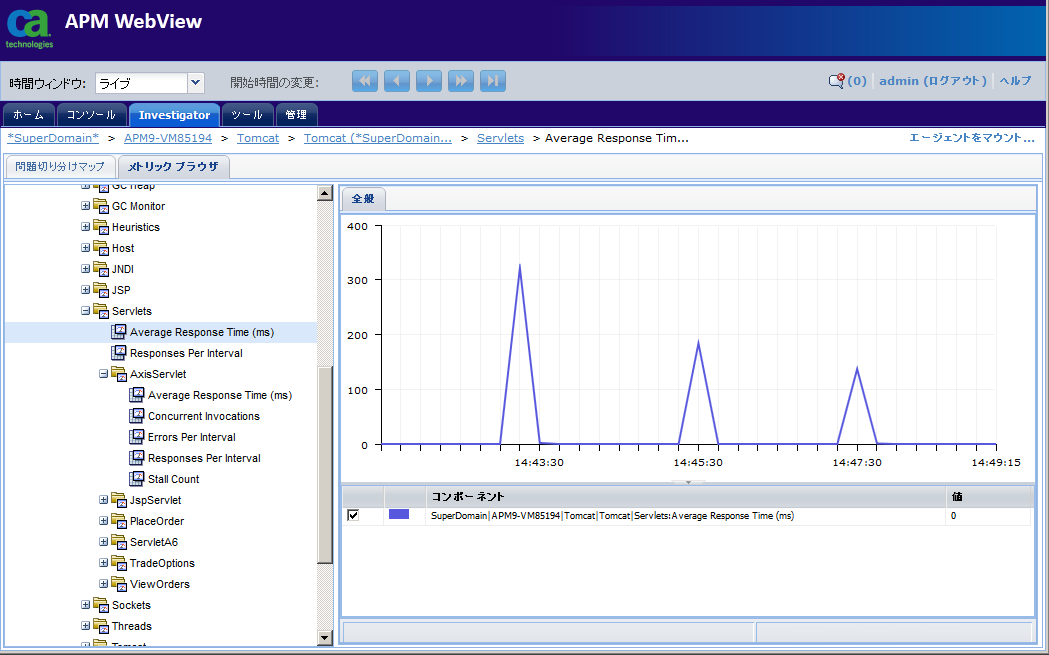Click the APM9-VM85194 breadcrumb link

[x=167, y=138]
